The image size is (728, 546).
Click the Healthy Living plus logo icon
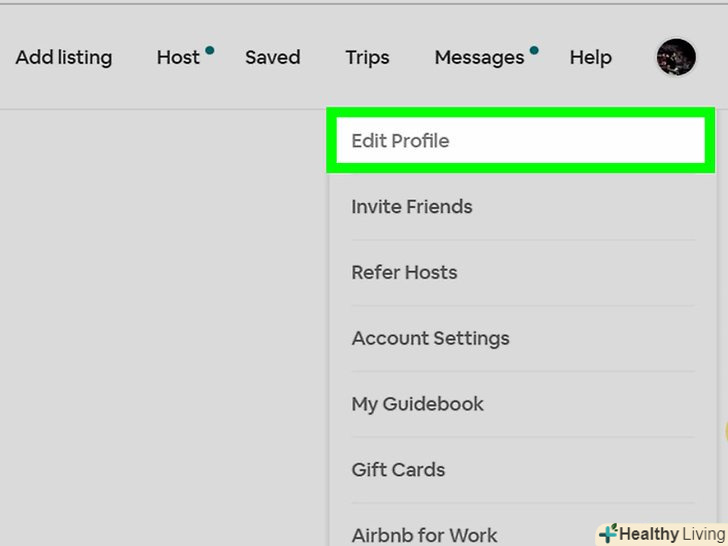[607, 534]
